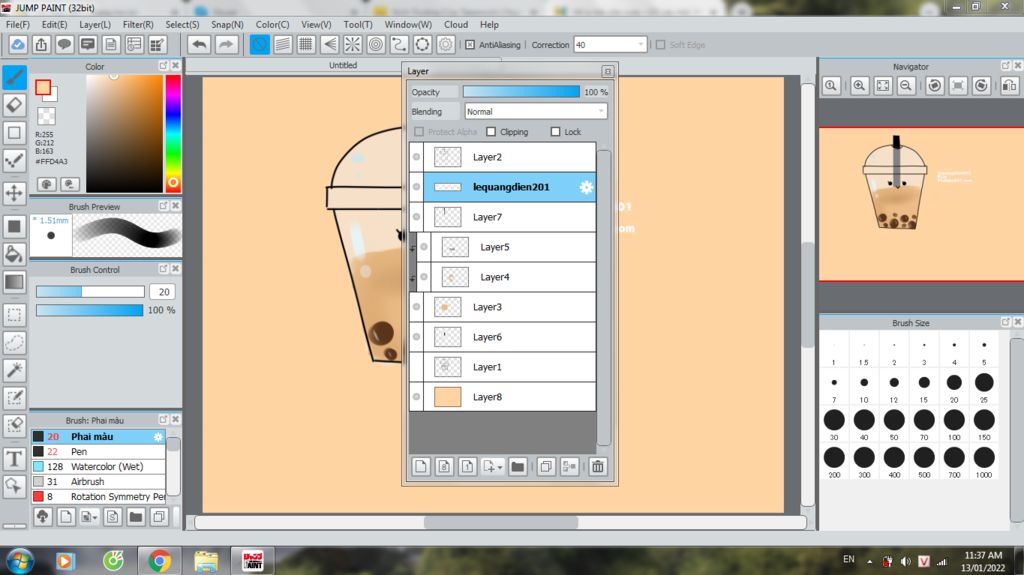Open settings gear of lequangdien201 layer
This screenshot has width=1024, height=575.
click(x=586, y=187)
